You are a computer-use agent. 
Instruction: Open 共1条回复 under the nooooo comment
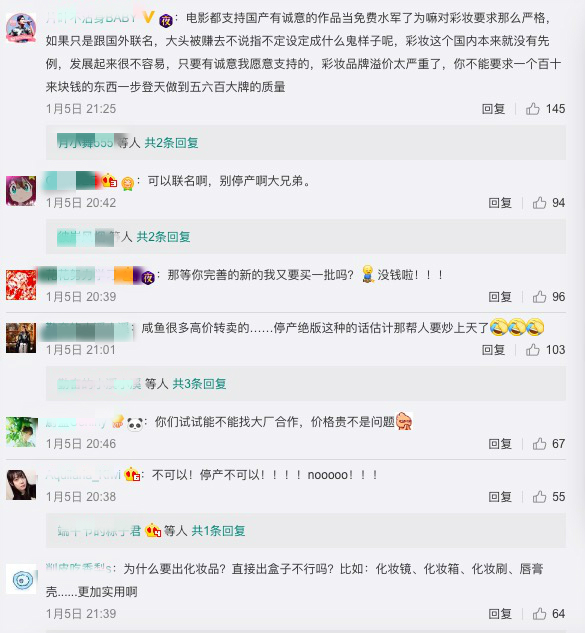(x=218, y=530)
